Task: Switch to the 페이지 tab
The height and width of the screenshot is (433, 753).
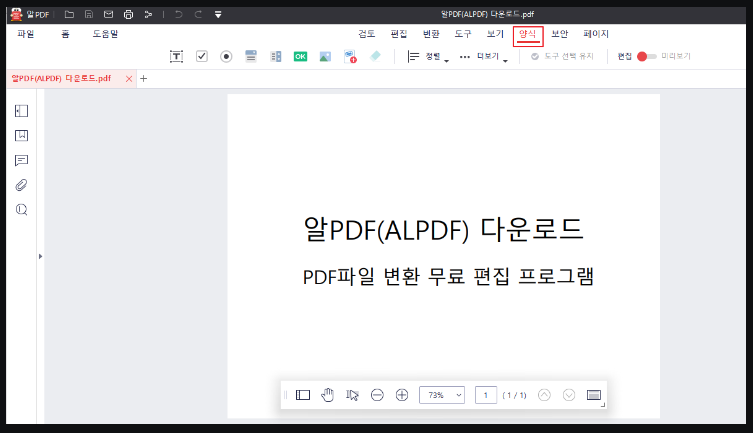Action: [x=596, y=34]
